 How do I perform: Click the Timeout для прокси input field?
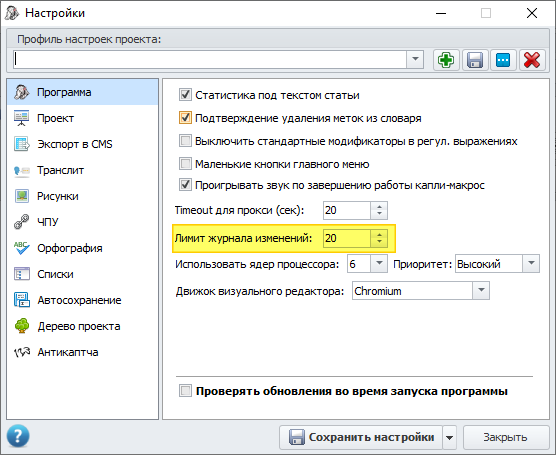pos(347,210)
